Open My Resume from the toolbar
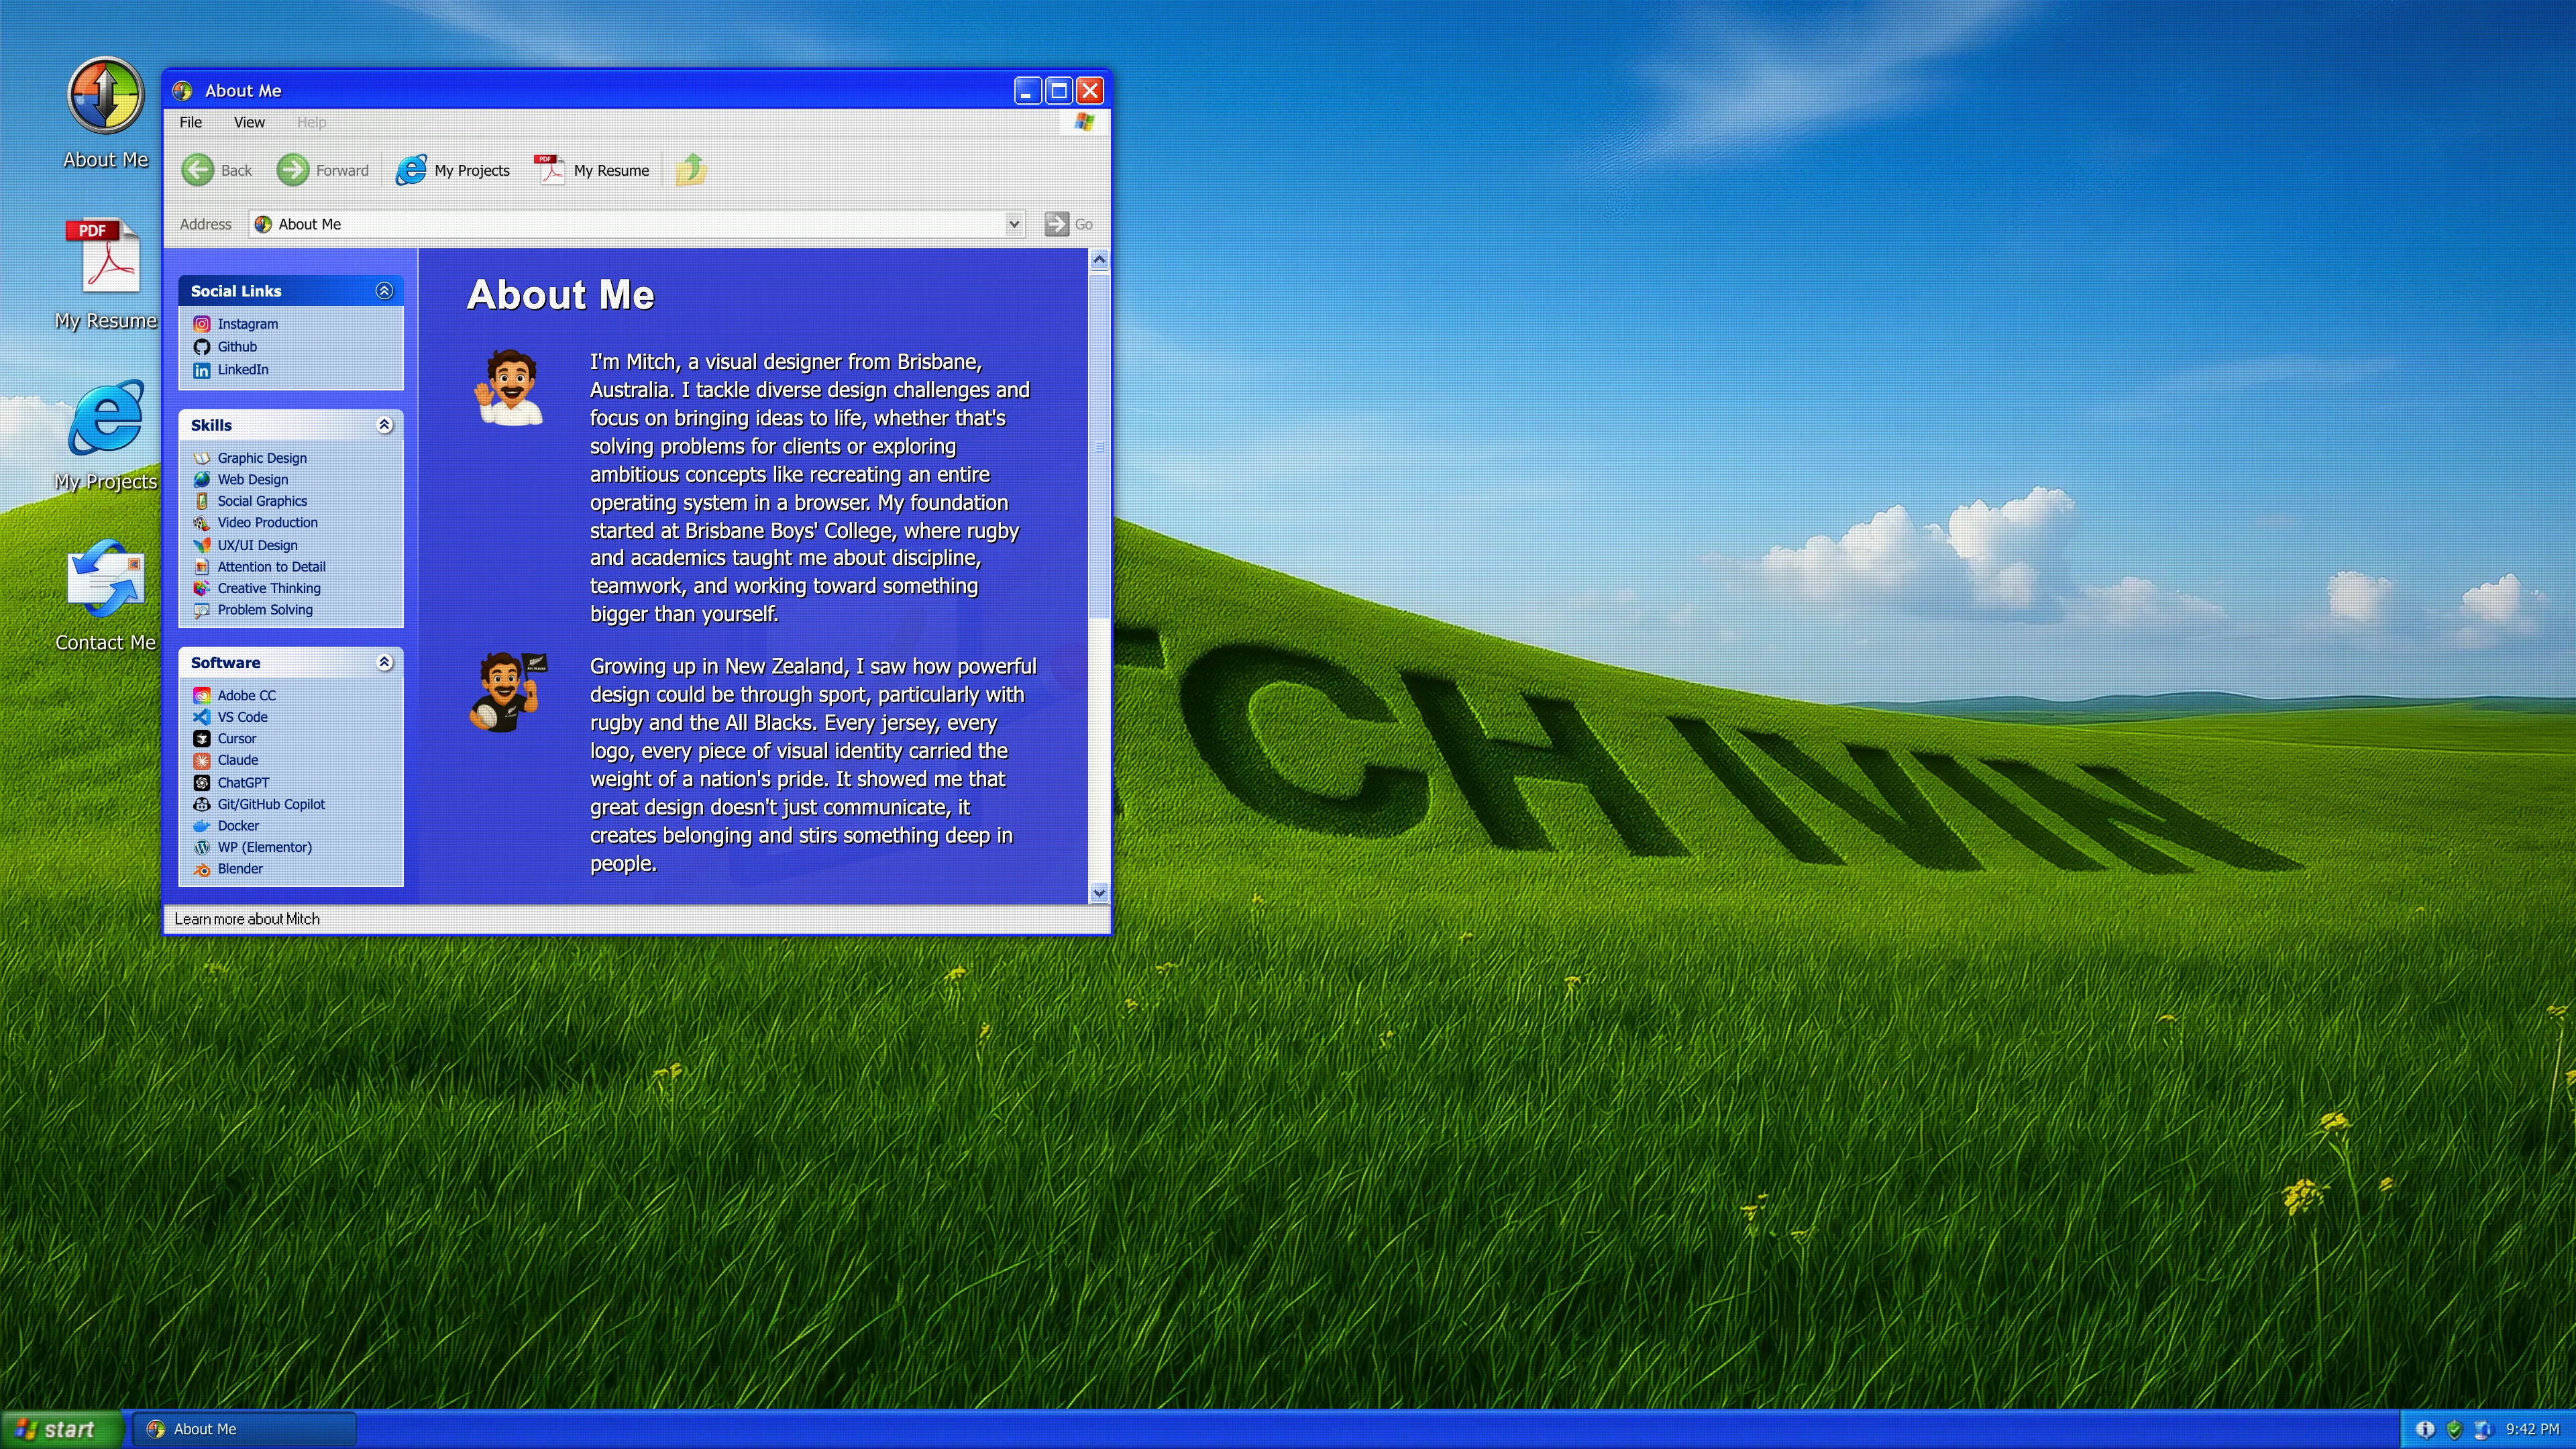This screenshot has height=1449, width=2576. point(592,170)
